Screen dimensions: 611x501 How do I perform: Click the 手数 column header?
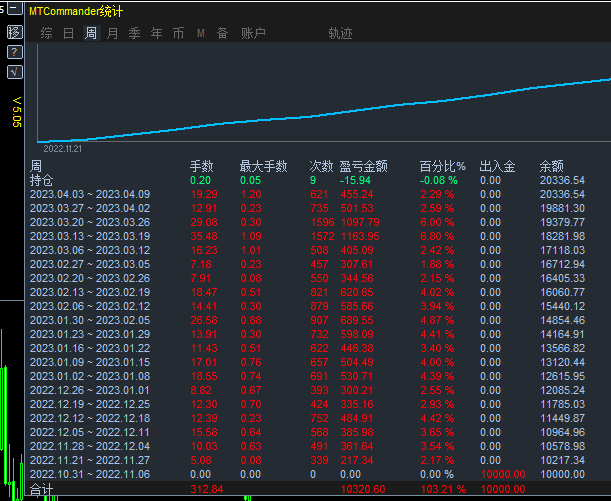point(202,166)
